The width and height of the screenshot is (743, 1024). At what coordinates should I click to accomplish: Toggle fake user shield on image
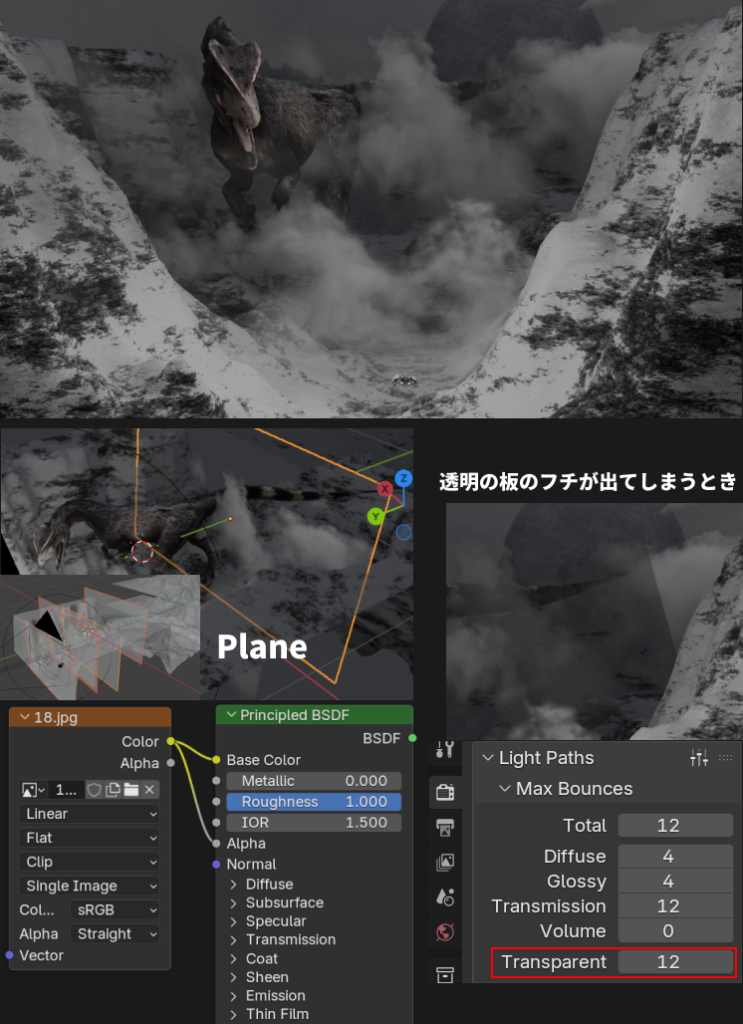point(93,790)
